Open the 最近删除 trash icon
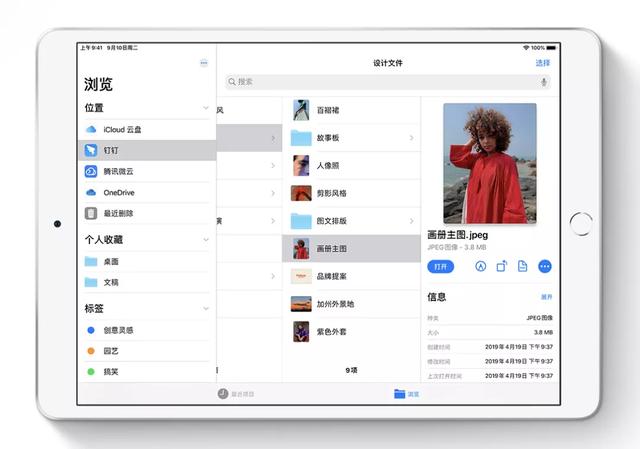640x449 pixels. (x=91, y=213)
